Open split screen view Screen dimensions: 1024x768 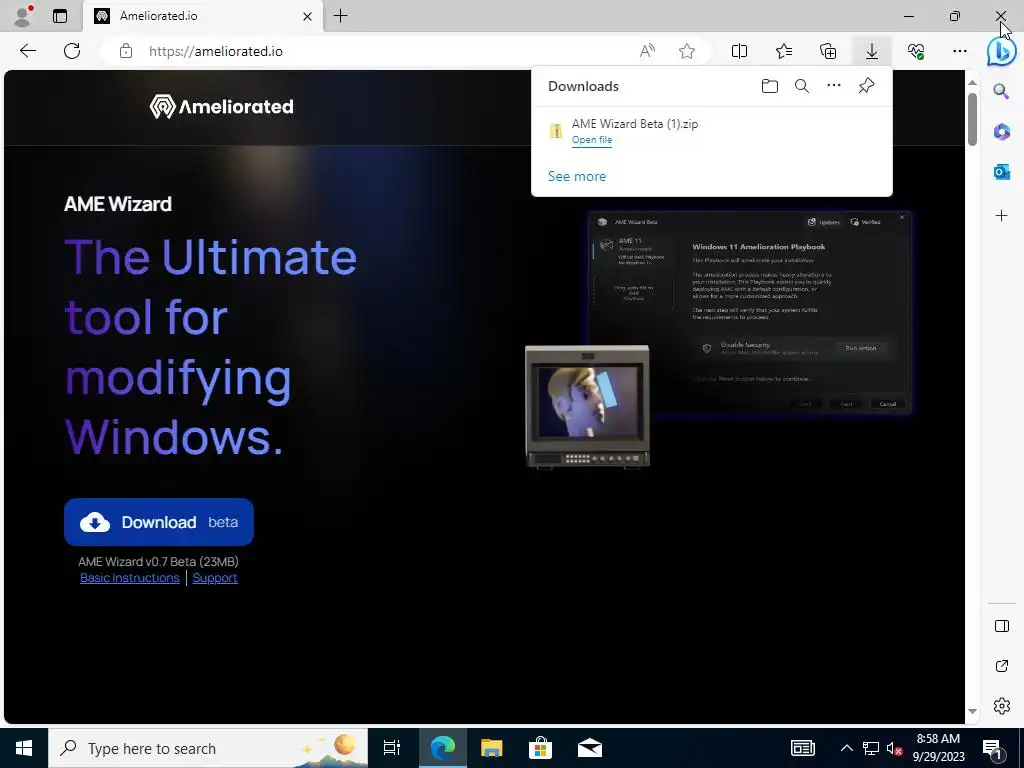pos(739,51)
